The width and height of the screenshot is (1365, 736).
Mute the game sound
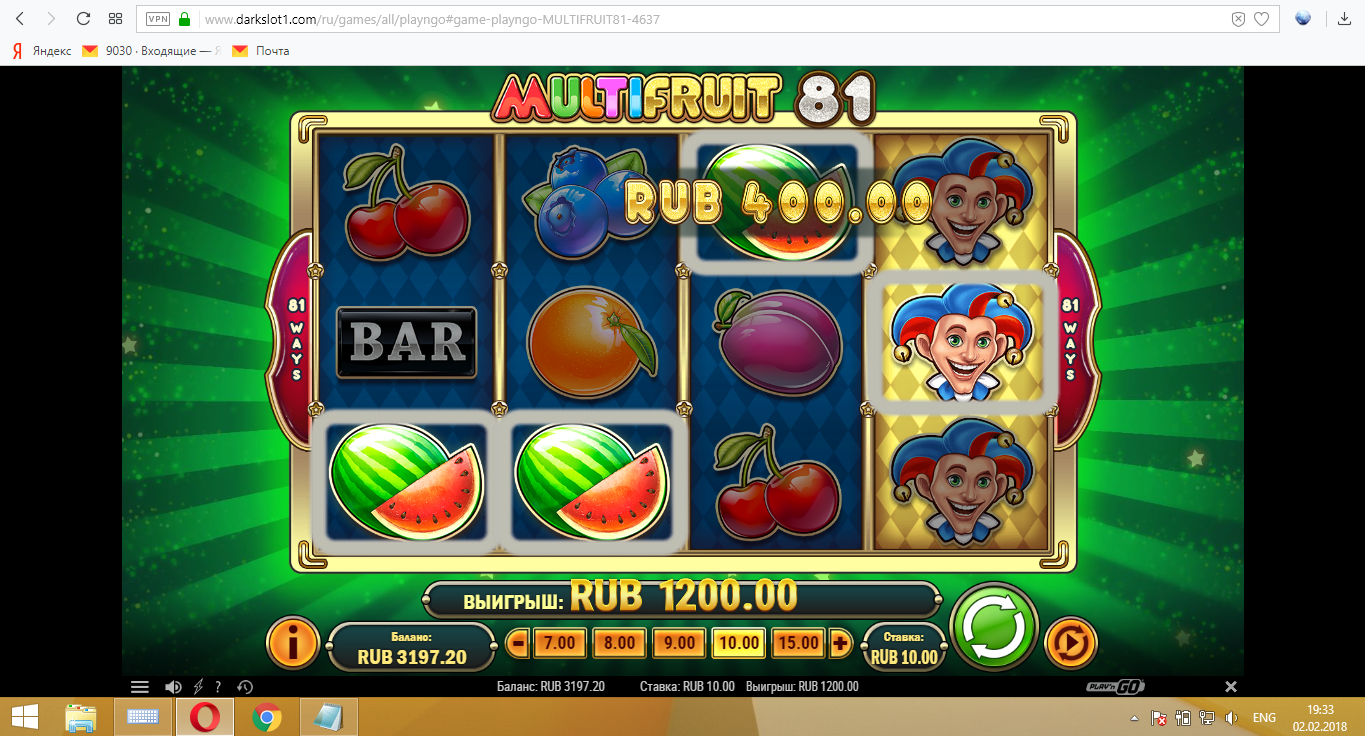coord(172,687)
